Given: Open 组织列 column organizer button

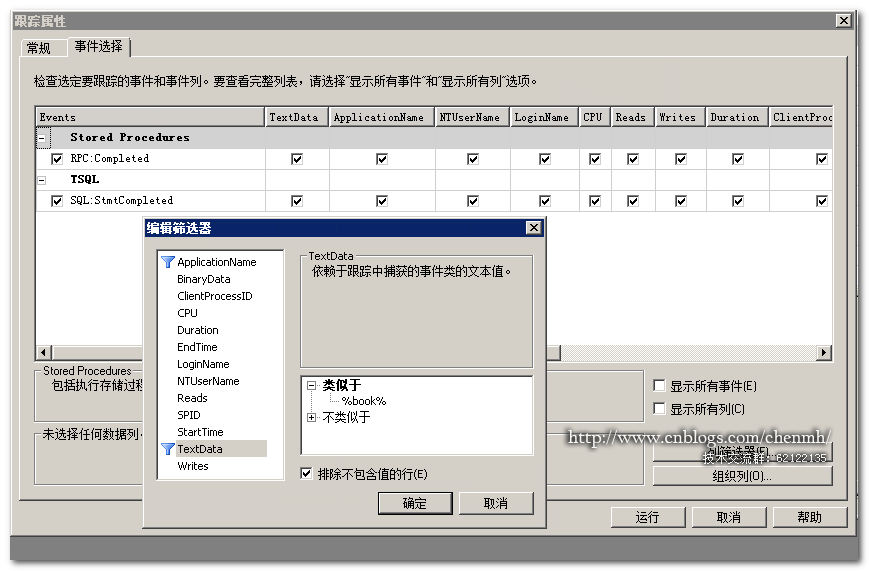Looking at the screenshot, I should click(742, 476).
